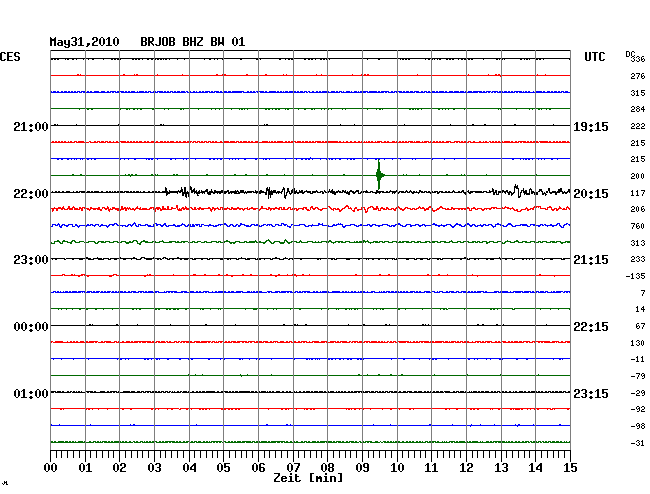Click the DC value 233

(638, 259)
